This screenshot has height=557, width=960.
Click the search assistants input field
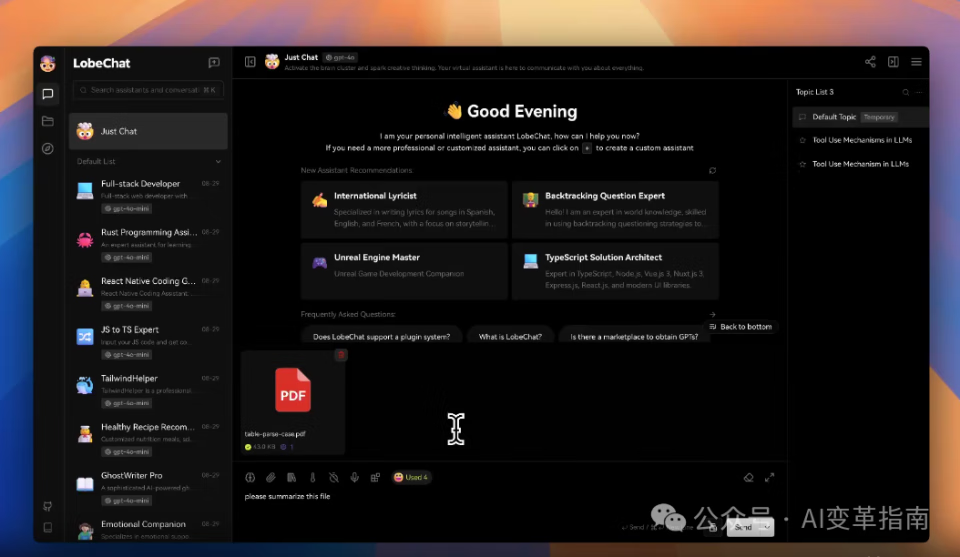(x=148, y=90)
